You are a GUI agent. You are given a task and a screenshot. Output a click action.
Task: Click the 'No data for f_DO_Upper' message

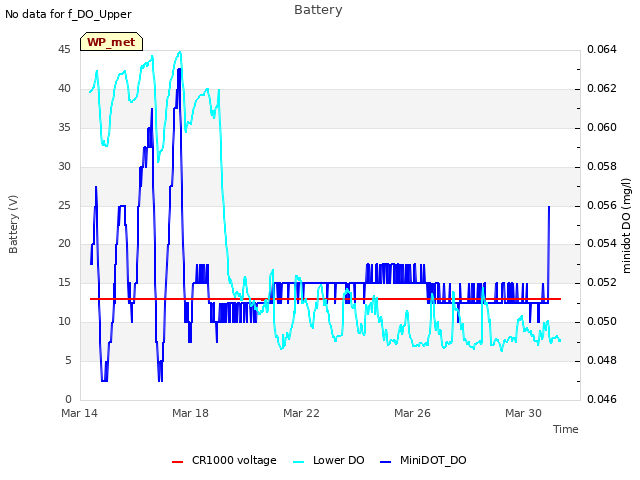click(x=68, y=14)
